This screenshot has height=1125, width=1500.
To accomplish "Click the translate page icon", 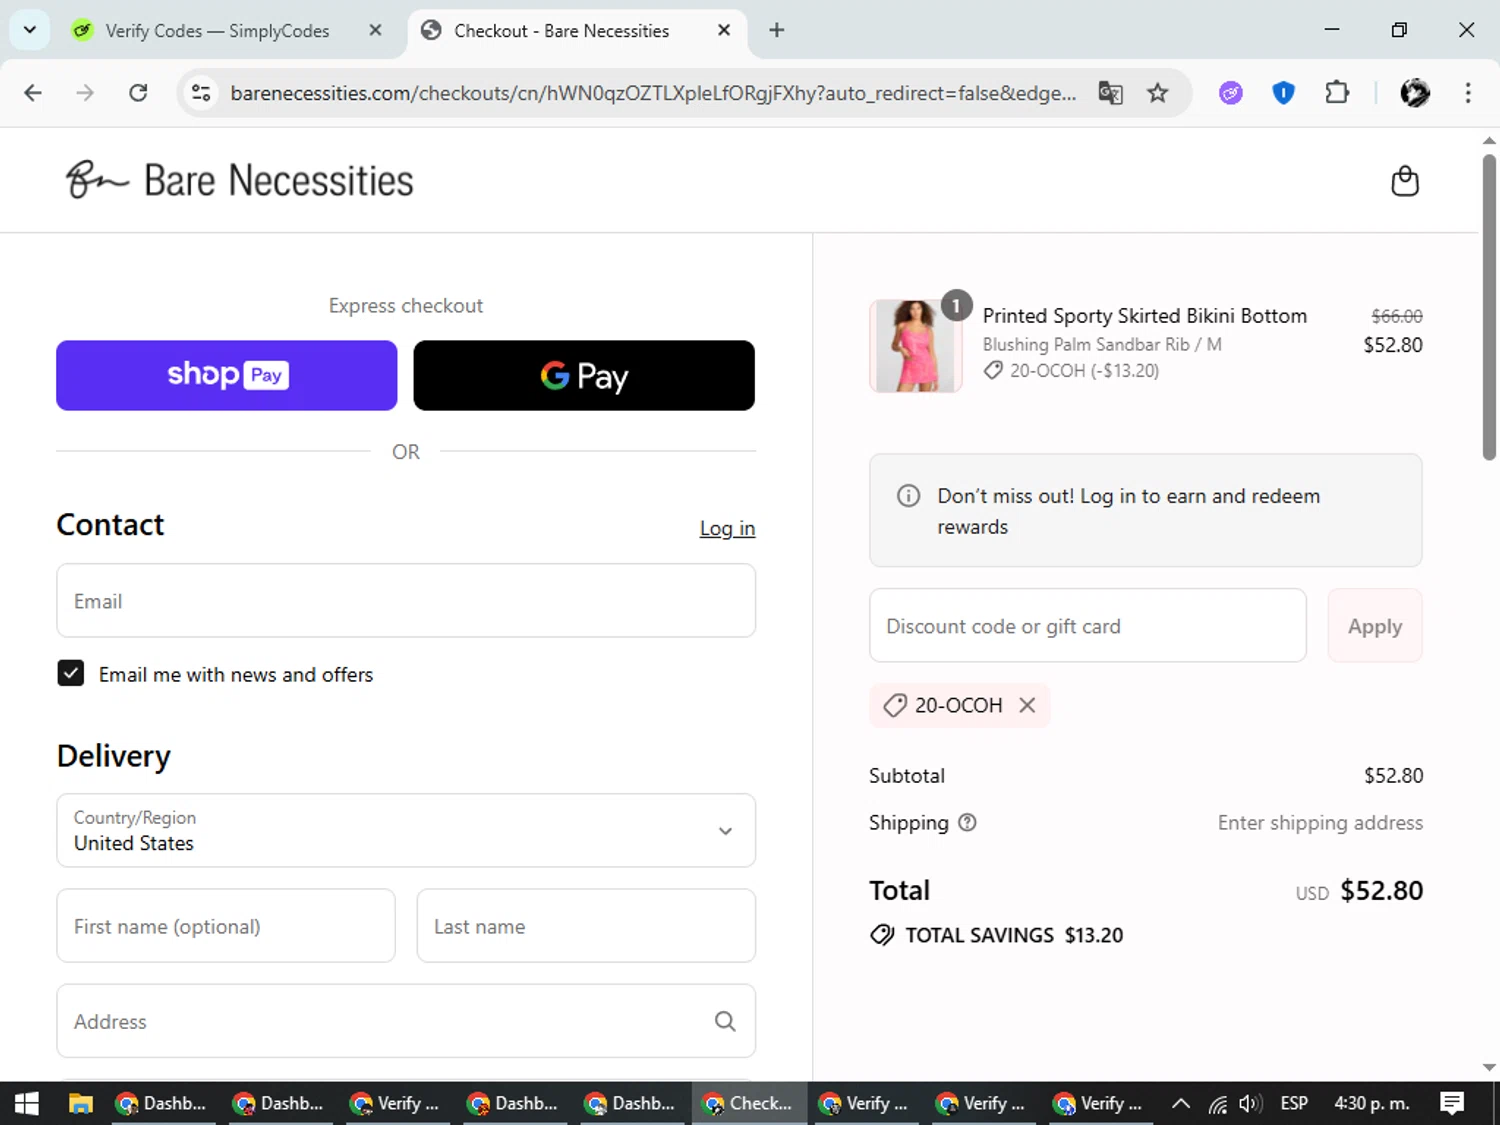I will click(x=1110, y=93).
